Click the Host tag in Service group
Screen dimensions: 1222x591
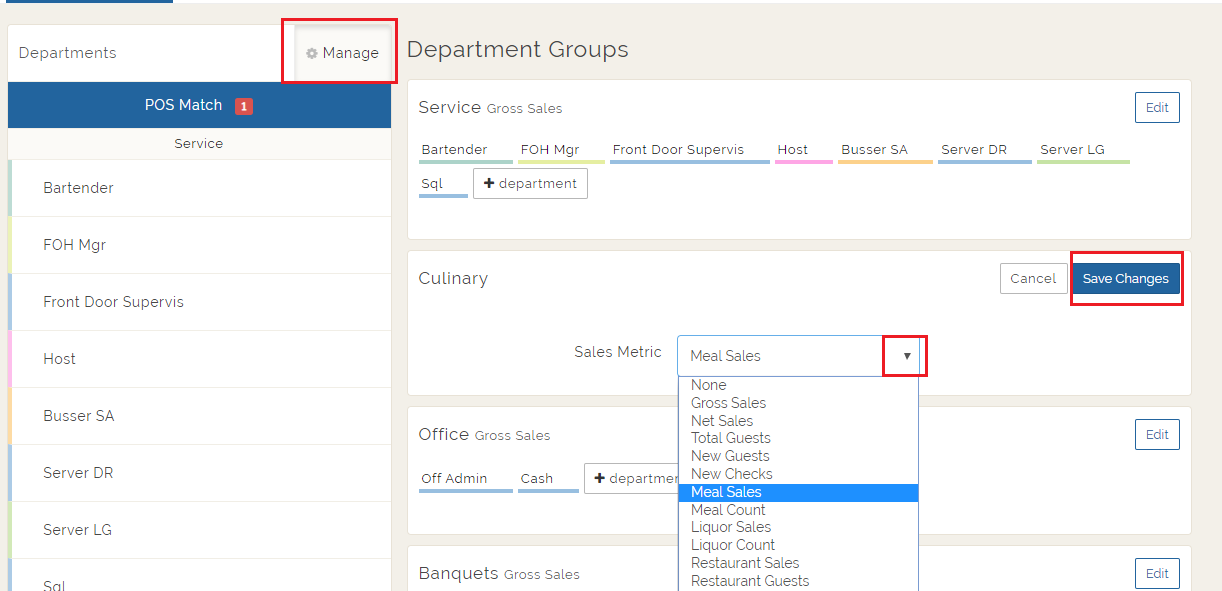pyautogui.click(x=792, y=150)
